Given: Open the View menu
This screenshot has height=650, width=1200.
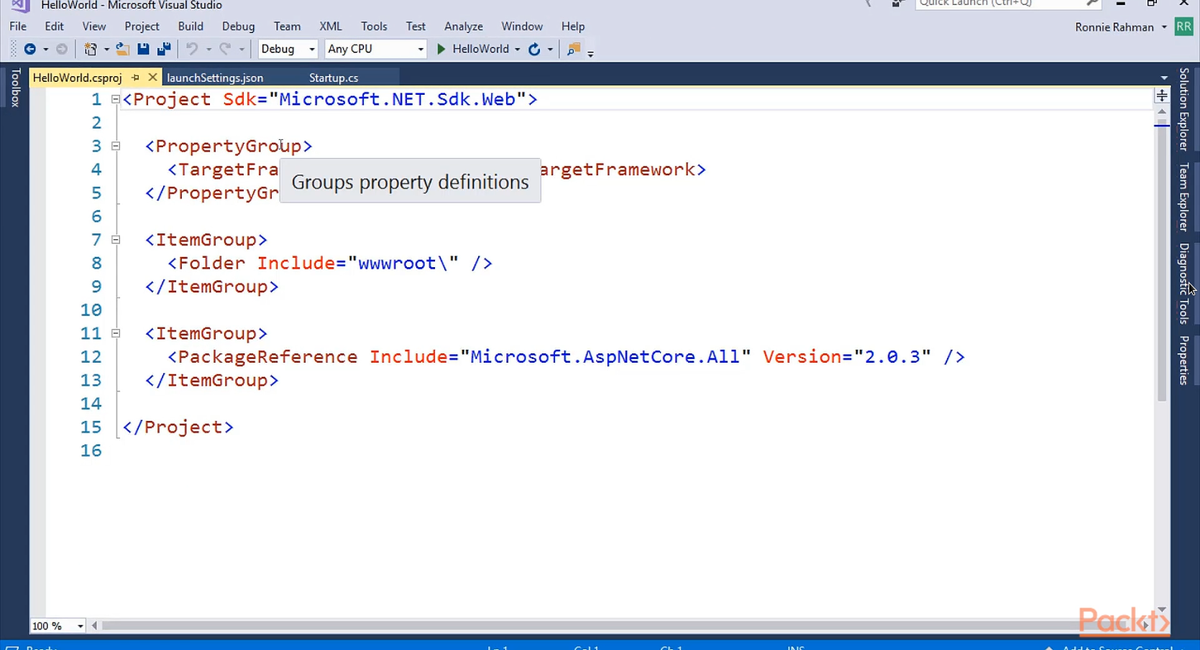Looking at the screenshot, I should point(94,26).
